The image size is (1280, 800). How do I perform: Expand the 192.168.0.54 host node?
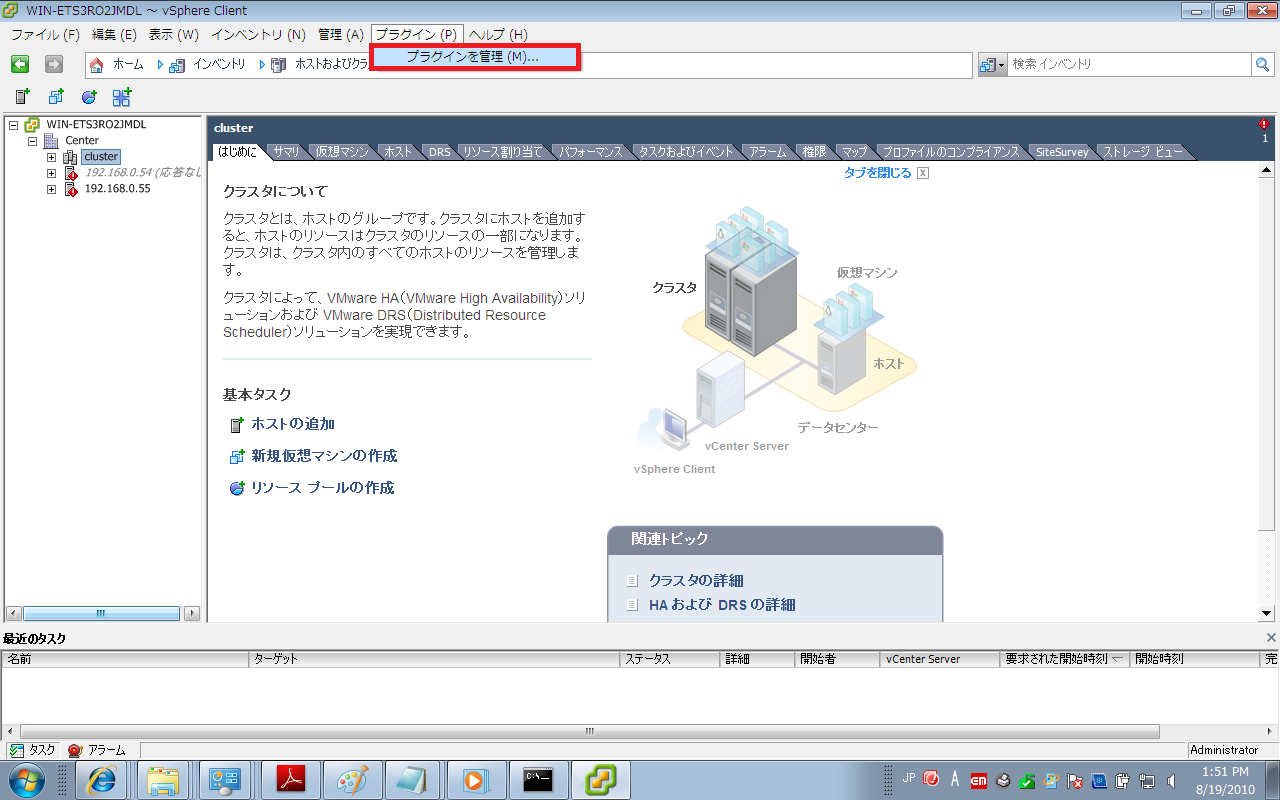point(52,173)
